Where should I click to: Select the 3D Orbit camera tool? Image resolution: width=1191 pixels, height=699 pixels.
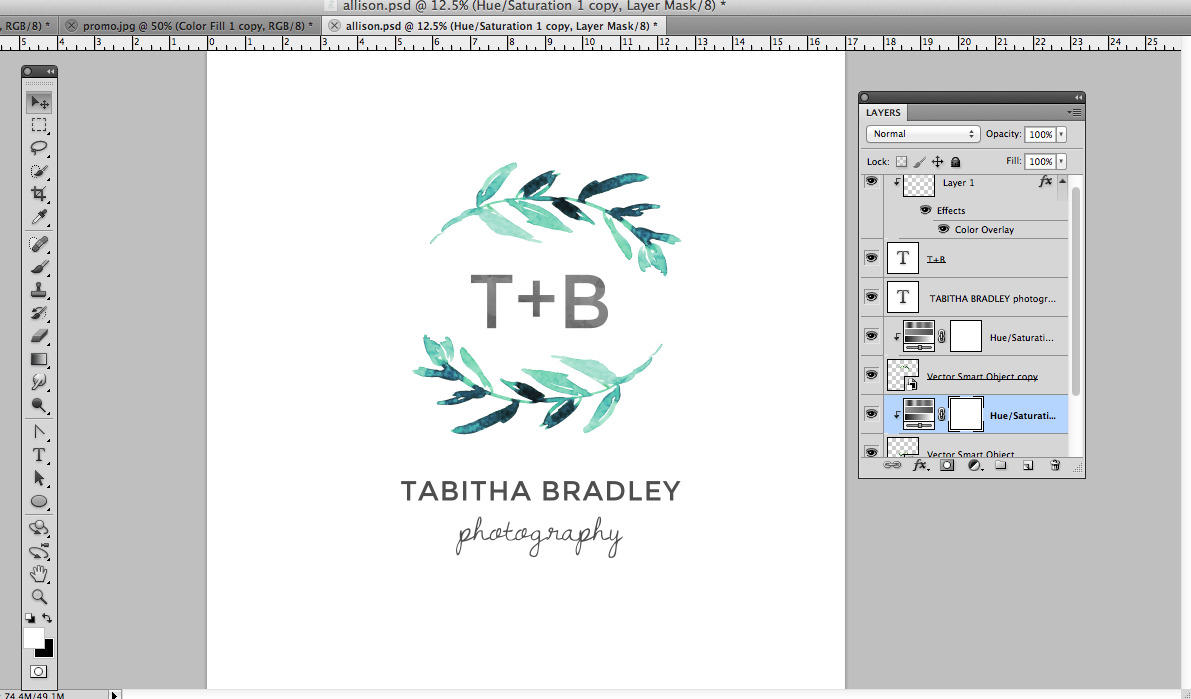39,552
